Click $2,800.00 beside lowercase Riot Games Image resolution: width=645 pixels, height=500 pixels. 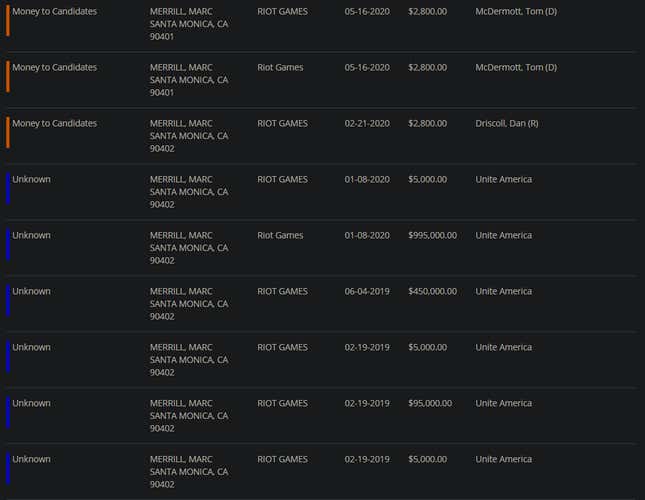tap(427, 67)
